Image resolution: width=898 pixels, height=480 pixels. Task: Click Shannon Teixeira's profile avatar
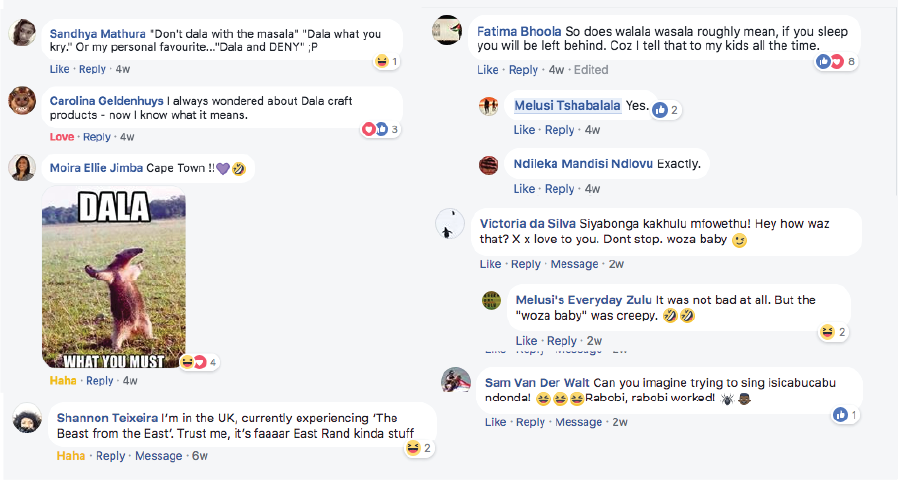pos(27,419)
